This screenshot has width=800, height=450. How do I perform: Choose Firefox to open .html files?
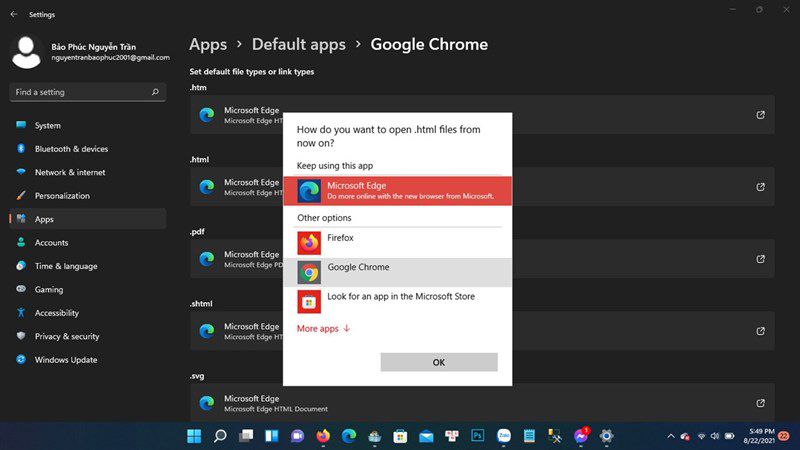pyautogui.click(x=397, y=243)
